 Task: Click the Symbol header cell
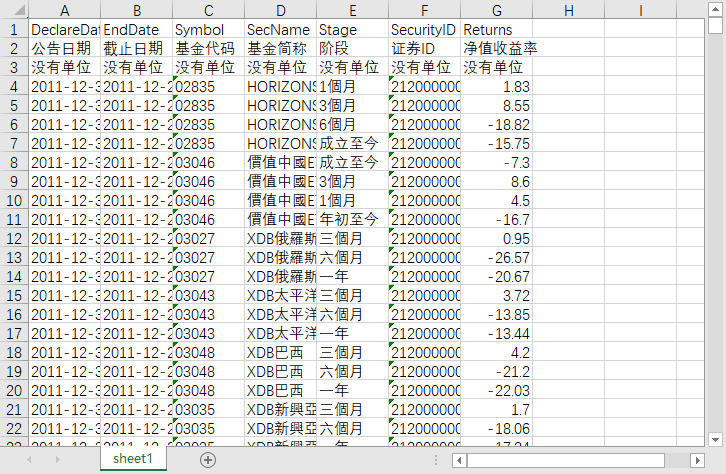[x=208, y=30]
